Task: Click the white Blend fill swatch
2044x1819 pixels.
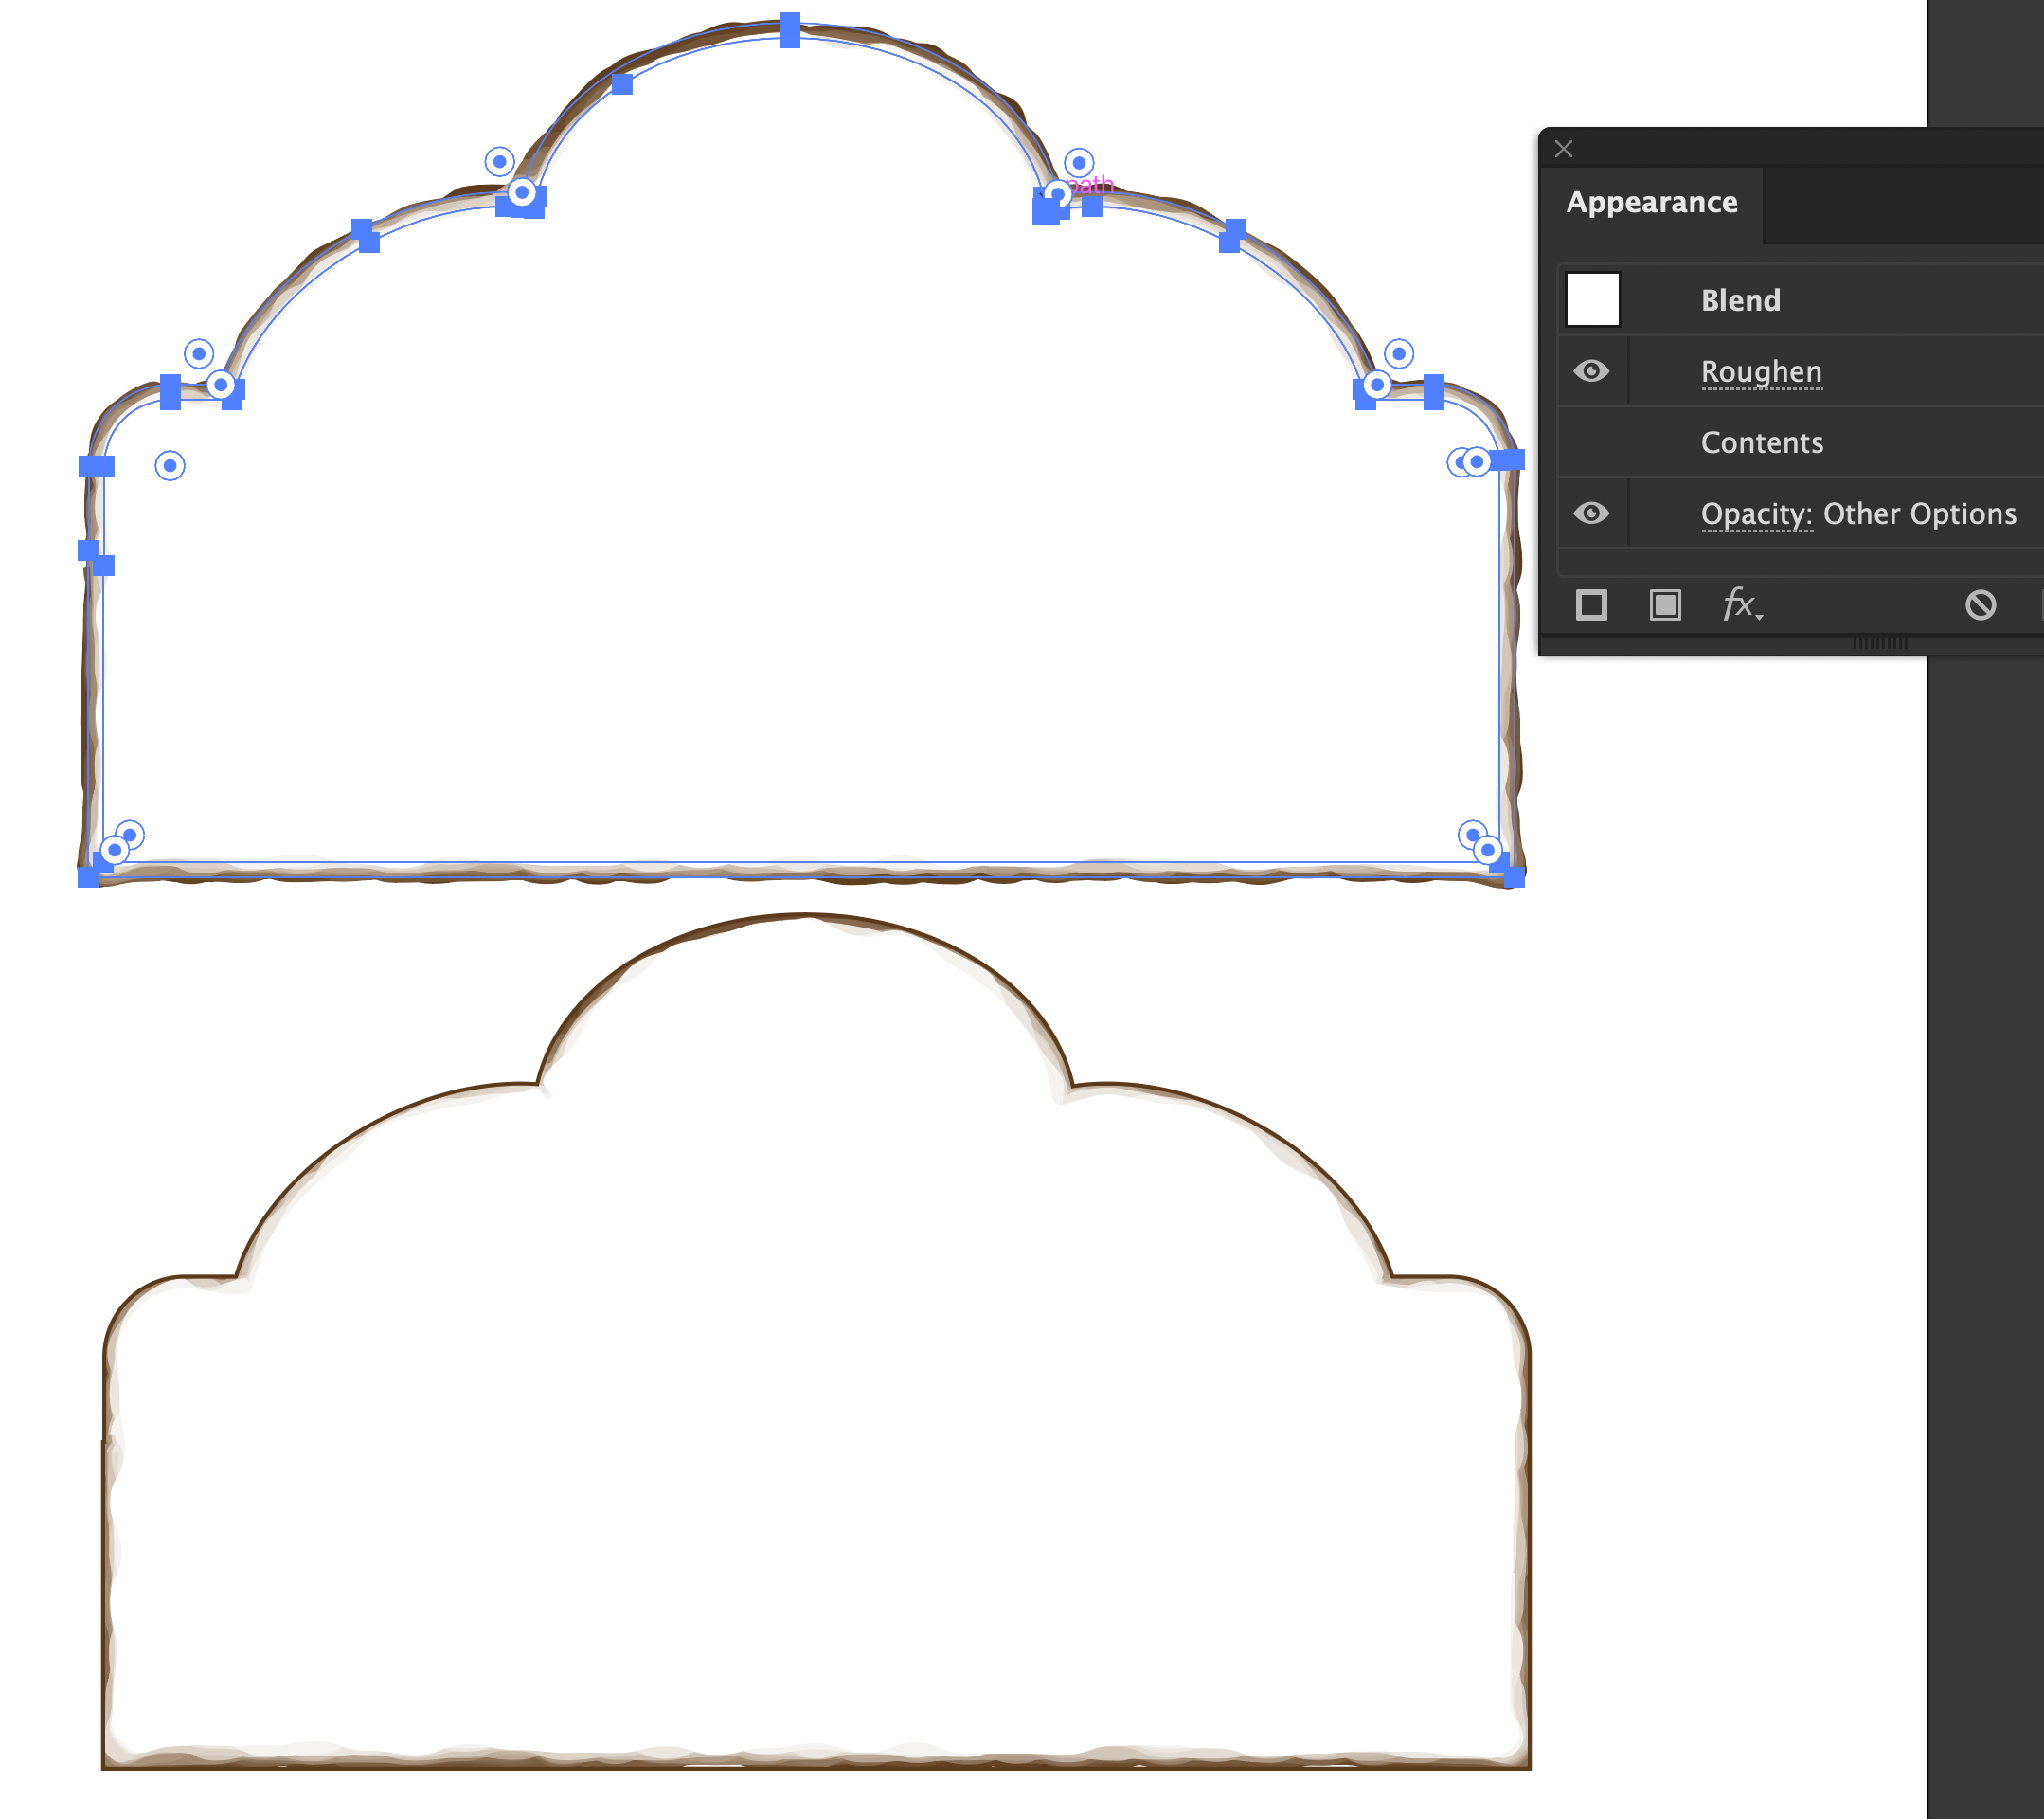Action: [1593, 299]
